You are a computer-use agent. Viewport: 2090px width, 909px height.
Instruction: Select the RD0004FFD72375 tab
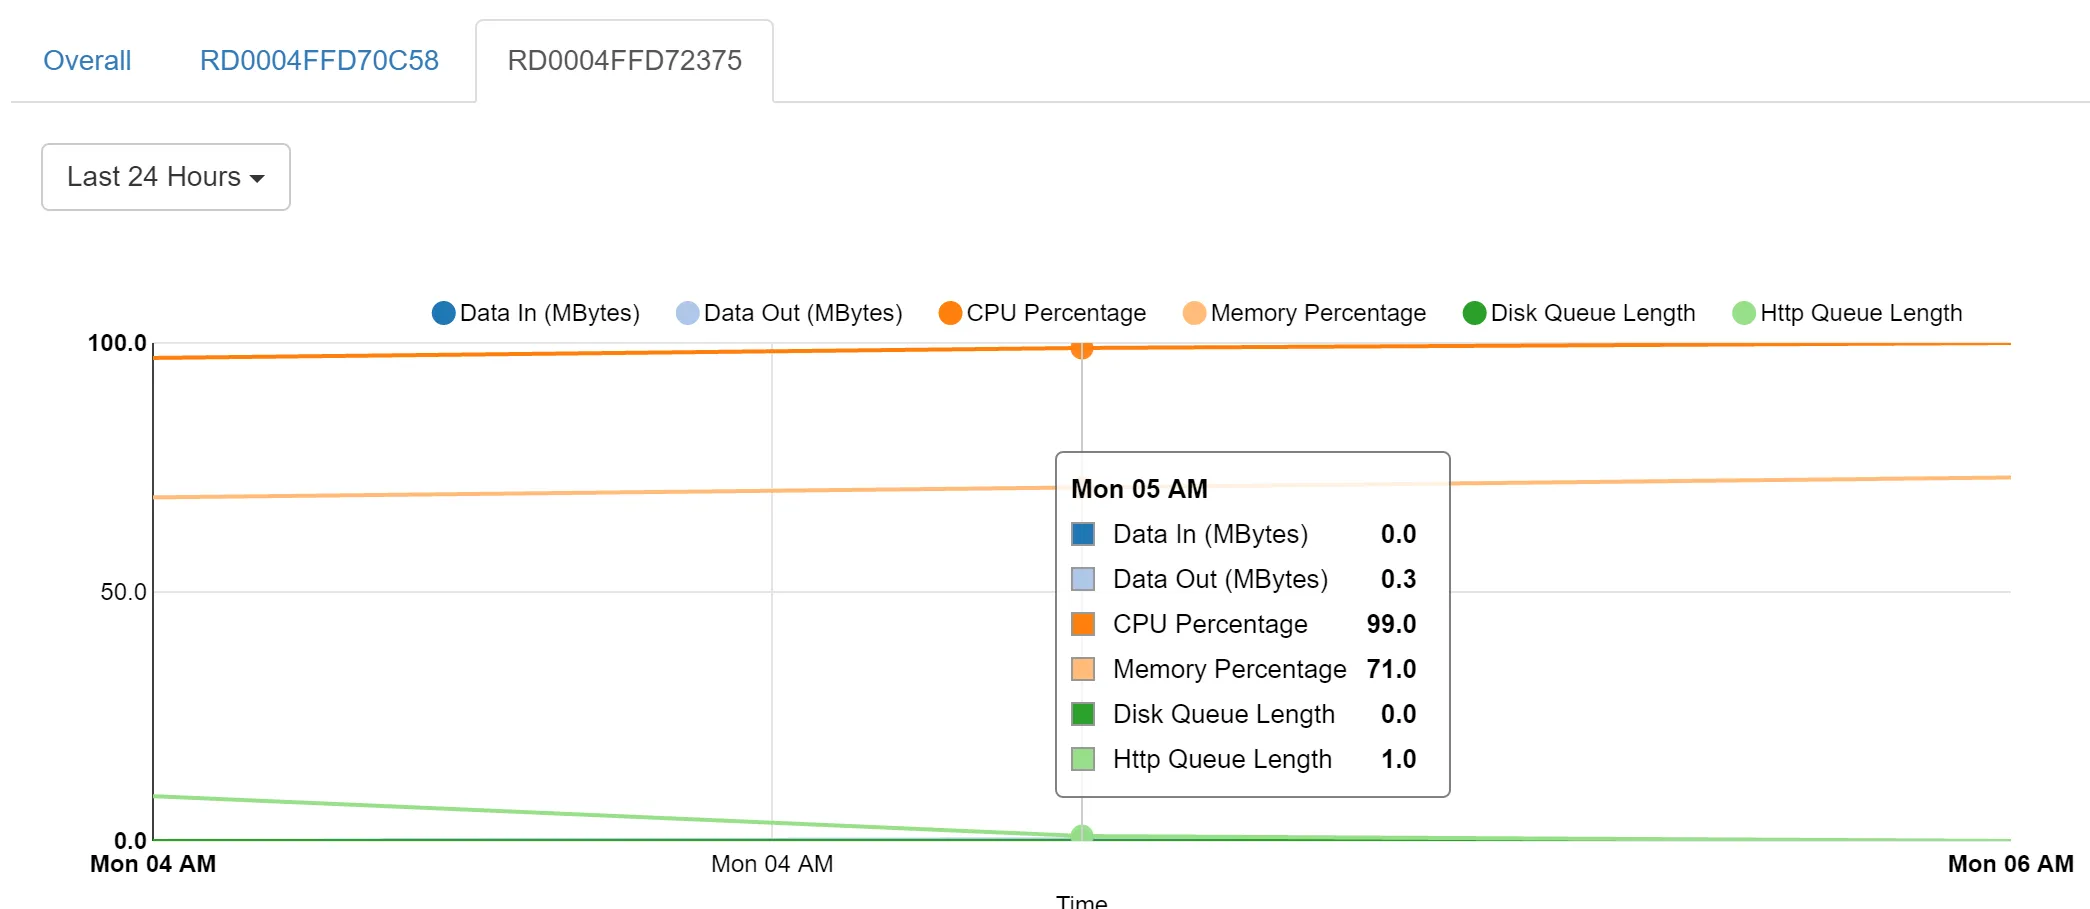[624, 61]
